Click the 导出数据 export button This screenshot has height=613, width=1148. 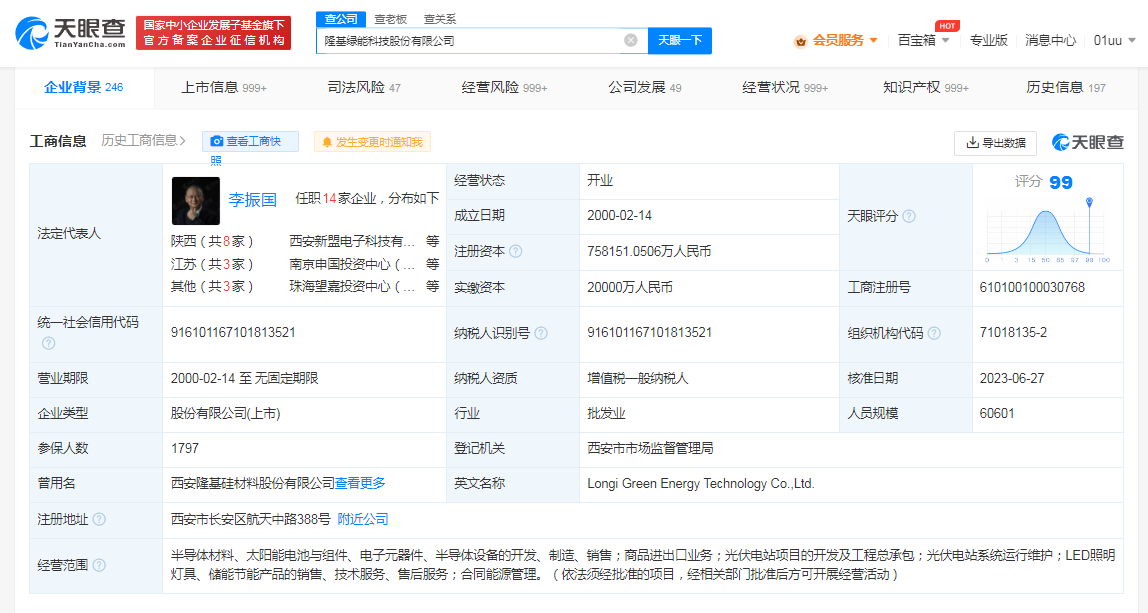(996, 143)
